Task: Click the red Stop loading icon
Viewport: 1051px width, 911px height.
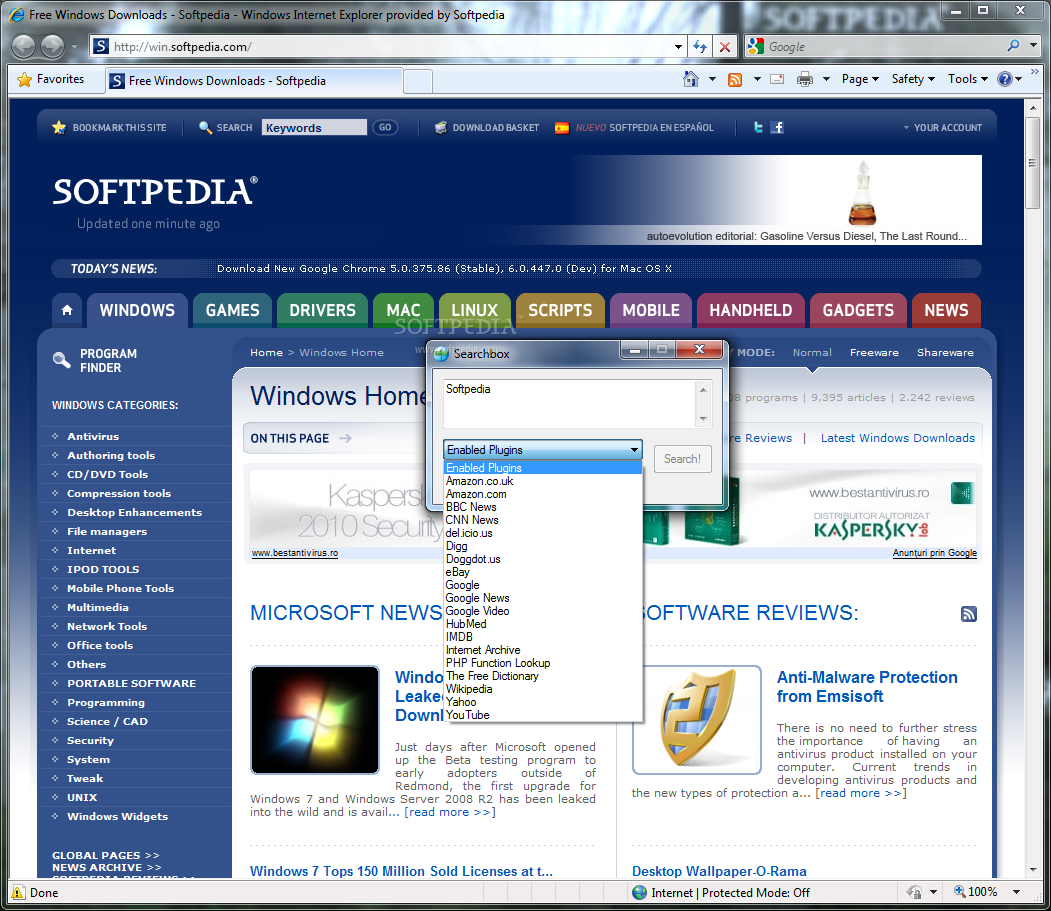Action: pyautogui.click(x=725, y=46)
